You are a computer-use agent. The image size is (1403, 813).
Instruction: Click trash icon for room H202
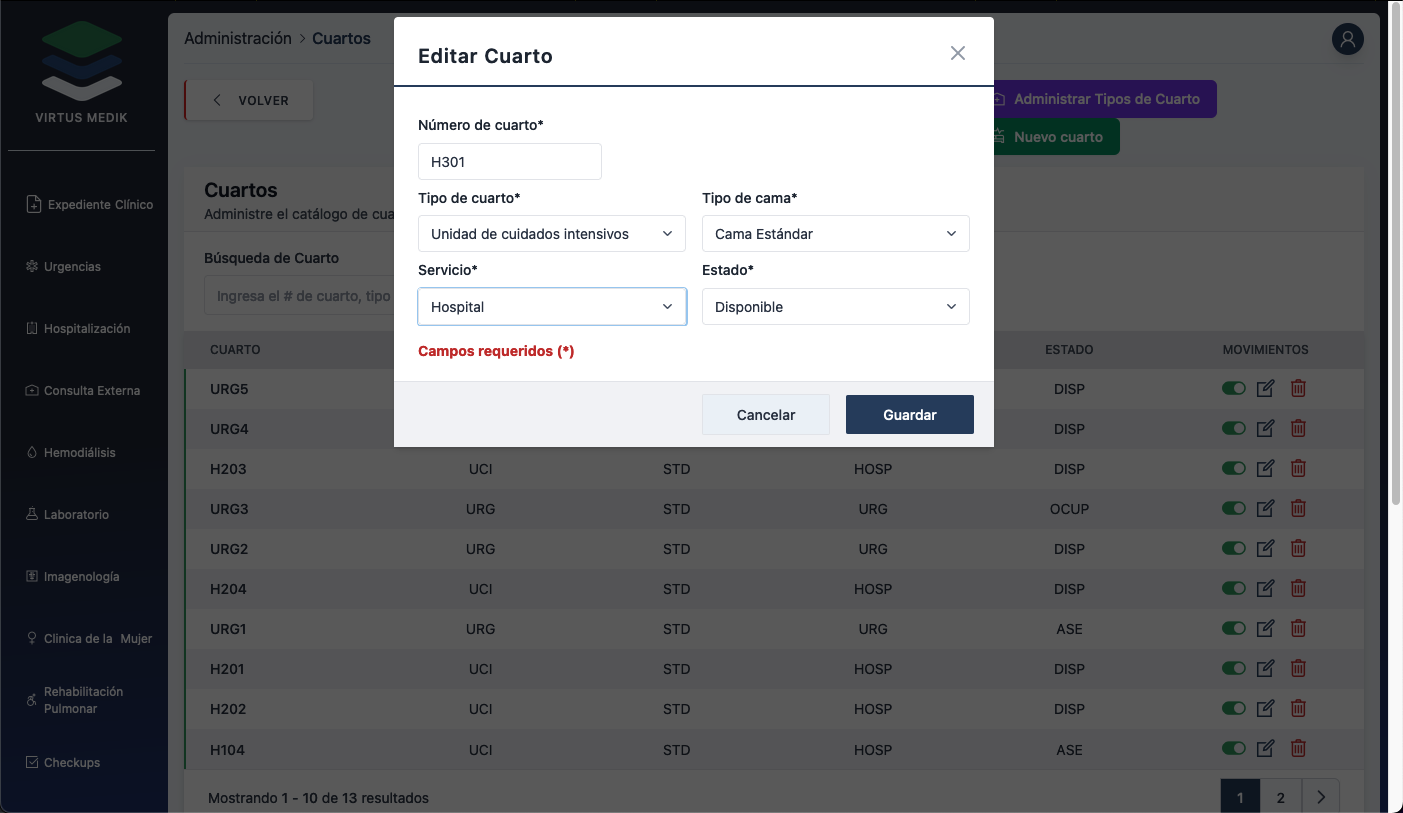pos(1298,708)
